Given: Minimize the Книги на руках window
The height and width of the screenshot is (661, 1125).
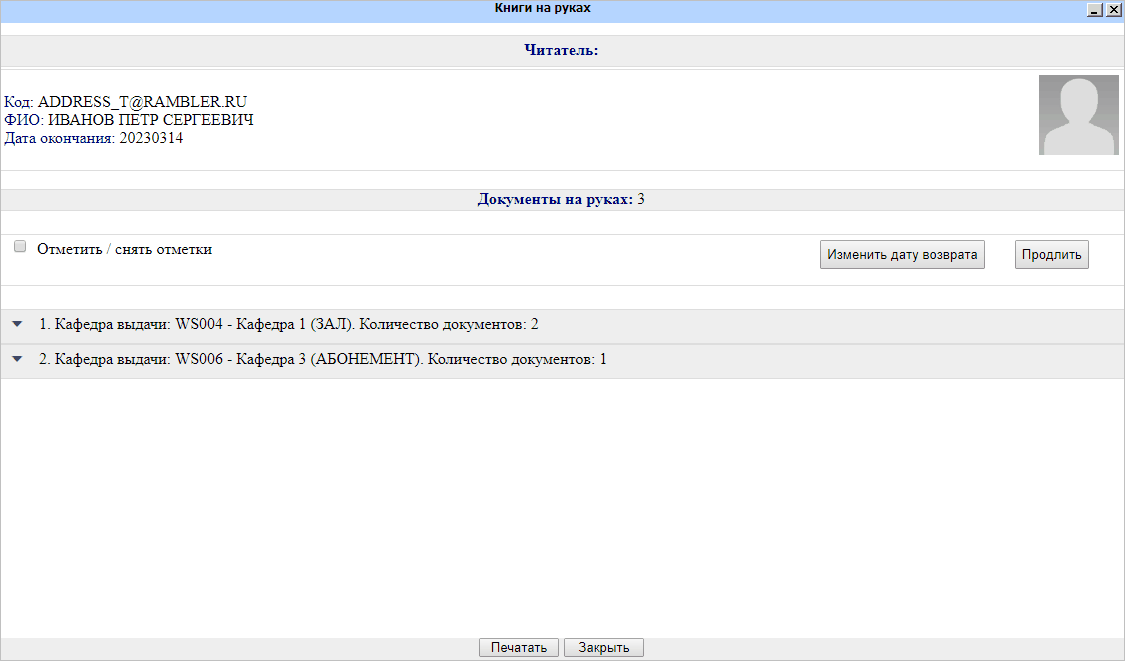Looking at the screenshot, I should 1096,9.
